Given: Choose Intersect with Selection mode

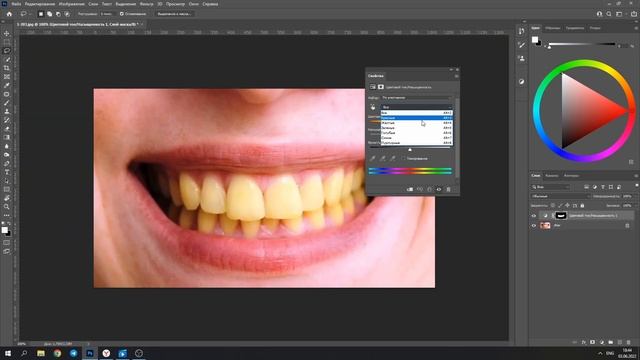Looking at the screenshot, I should pos(67,14).
